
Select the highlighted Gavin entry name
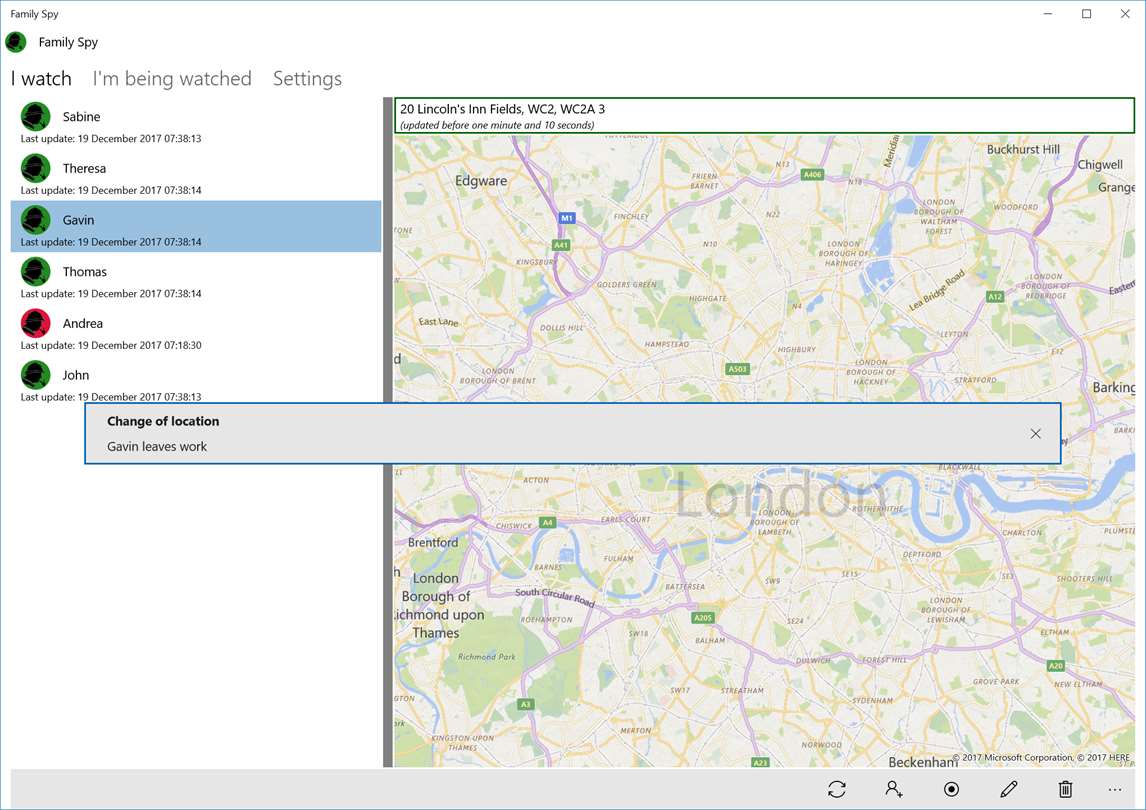(x=78, y=220)
